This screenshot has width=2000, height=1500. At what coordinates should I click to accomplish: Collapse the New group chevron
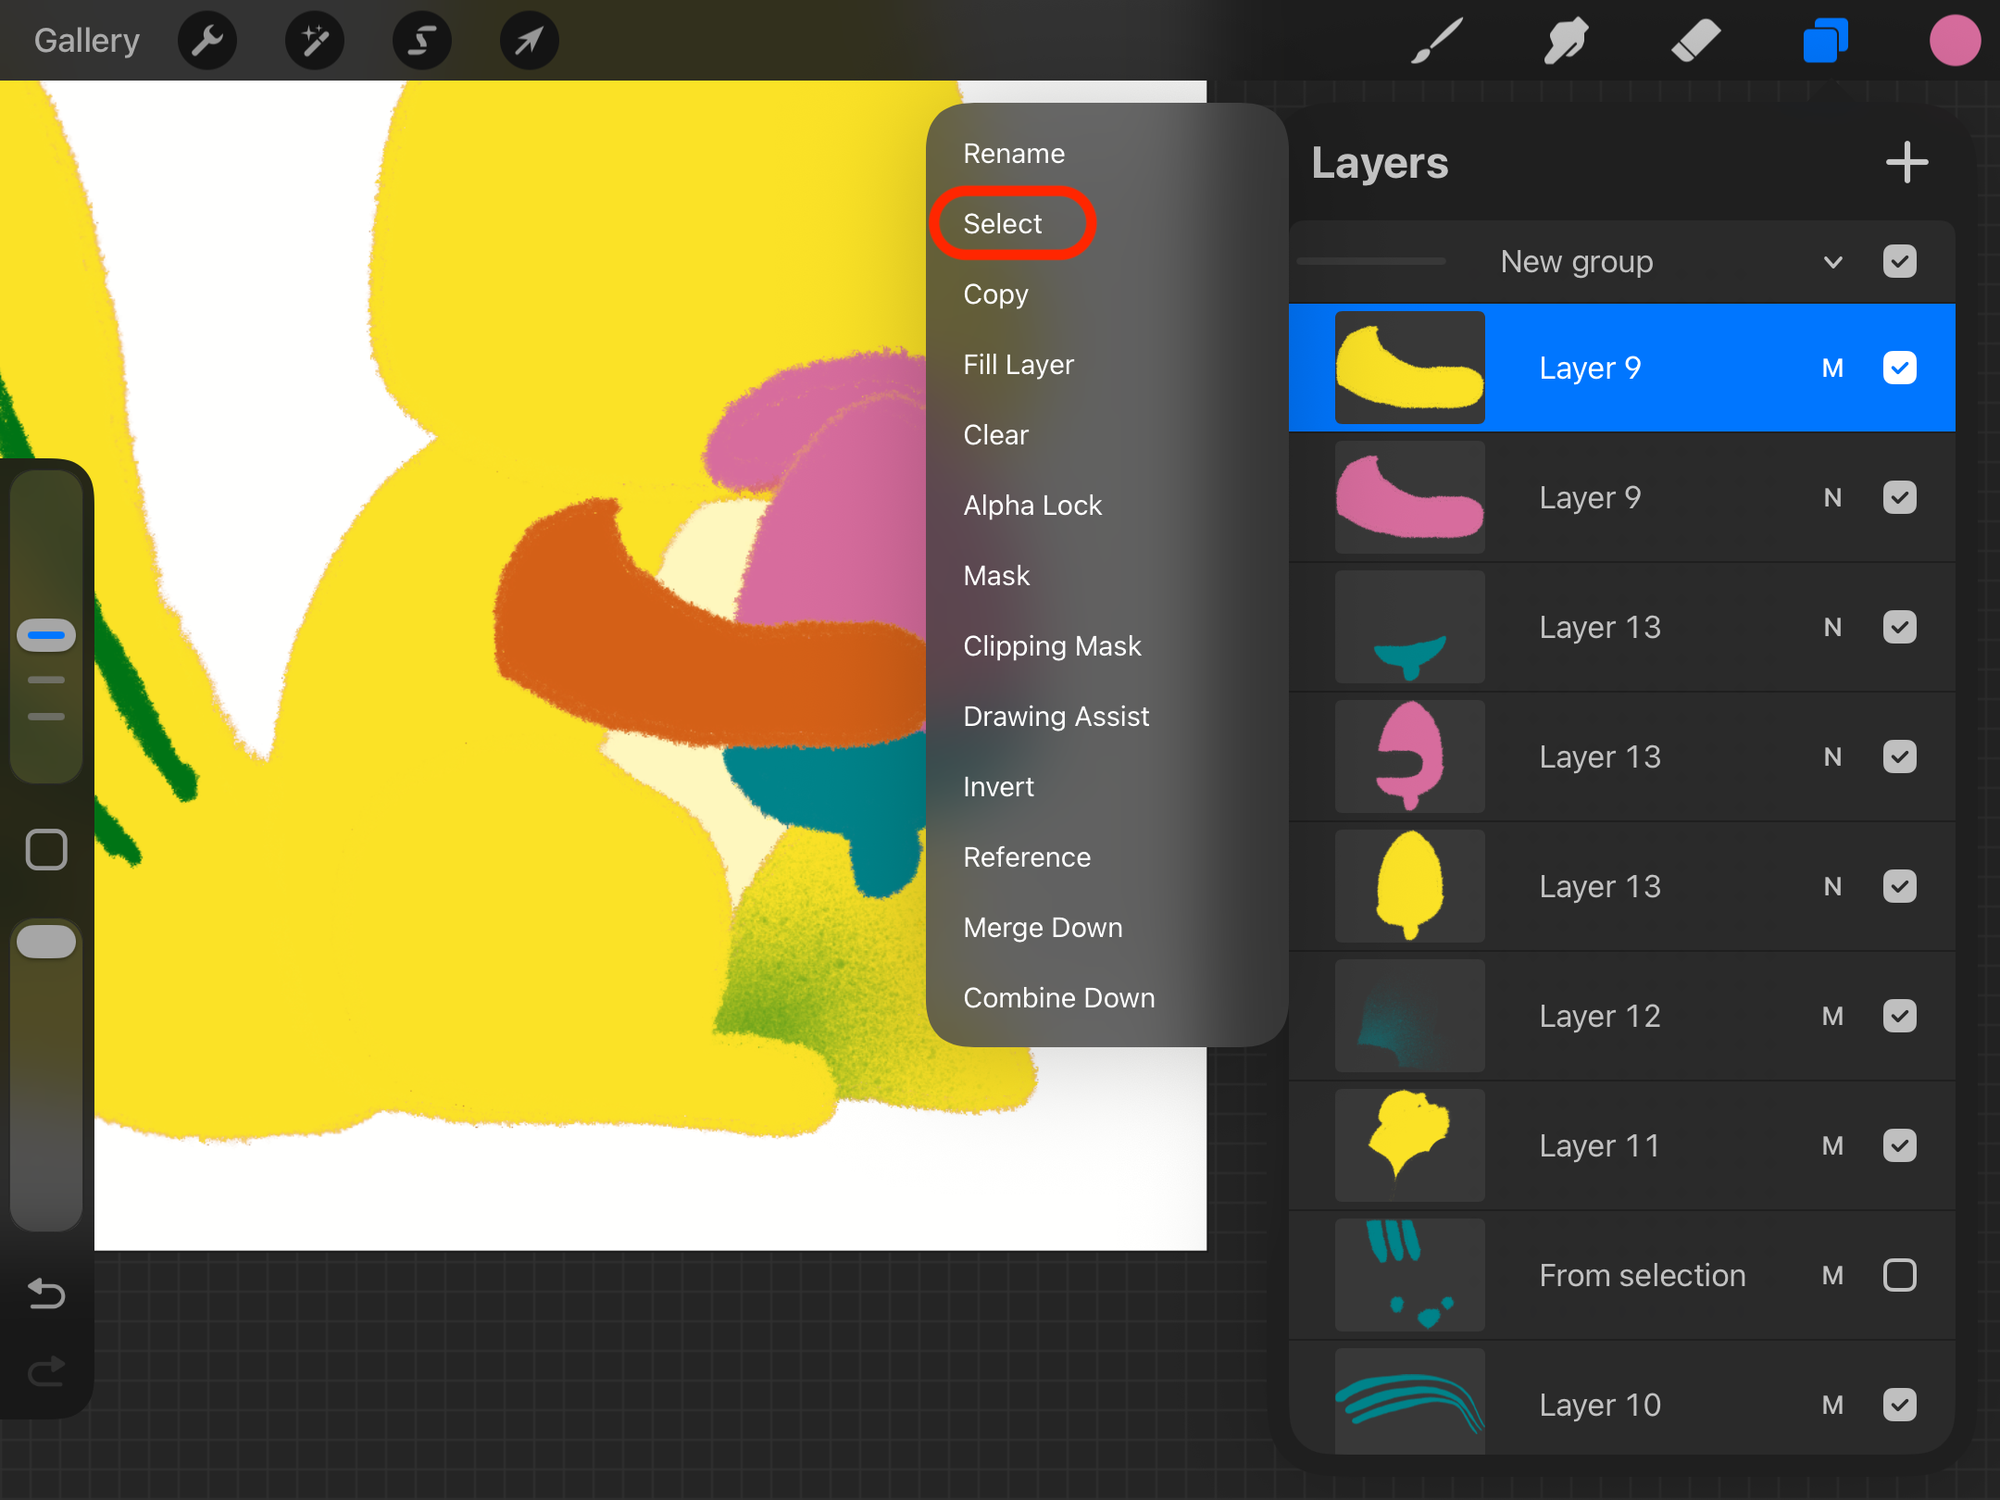(1832, 262)
